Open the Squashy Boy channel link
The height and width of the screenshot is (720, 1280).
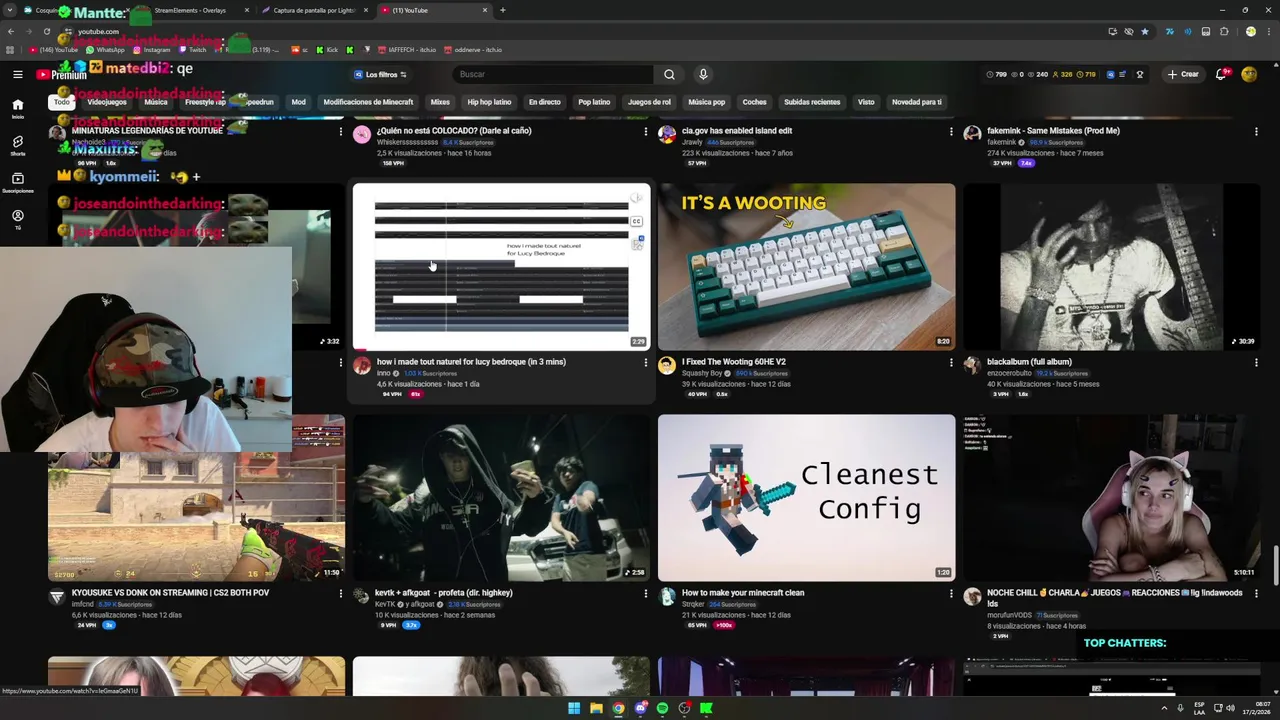702,373
